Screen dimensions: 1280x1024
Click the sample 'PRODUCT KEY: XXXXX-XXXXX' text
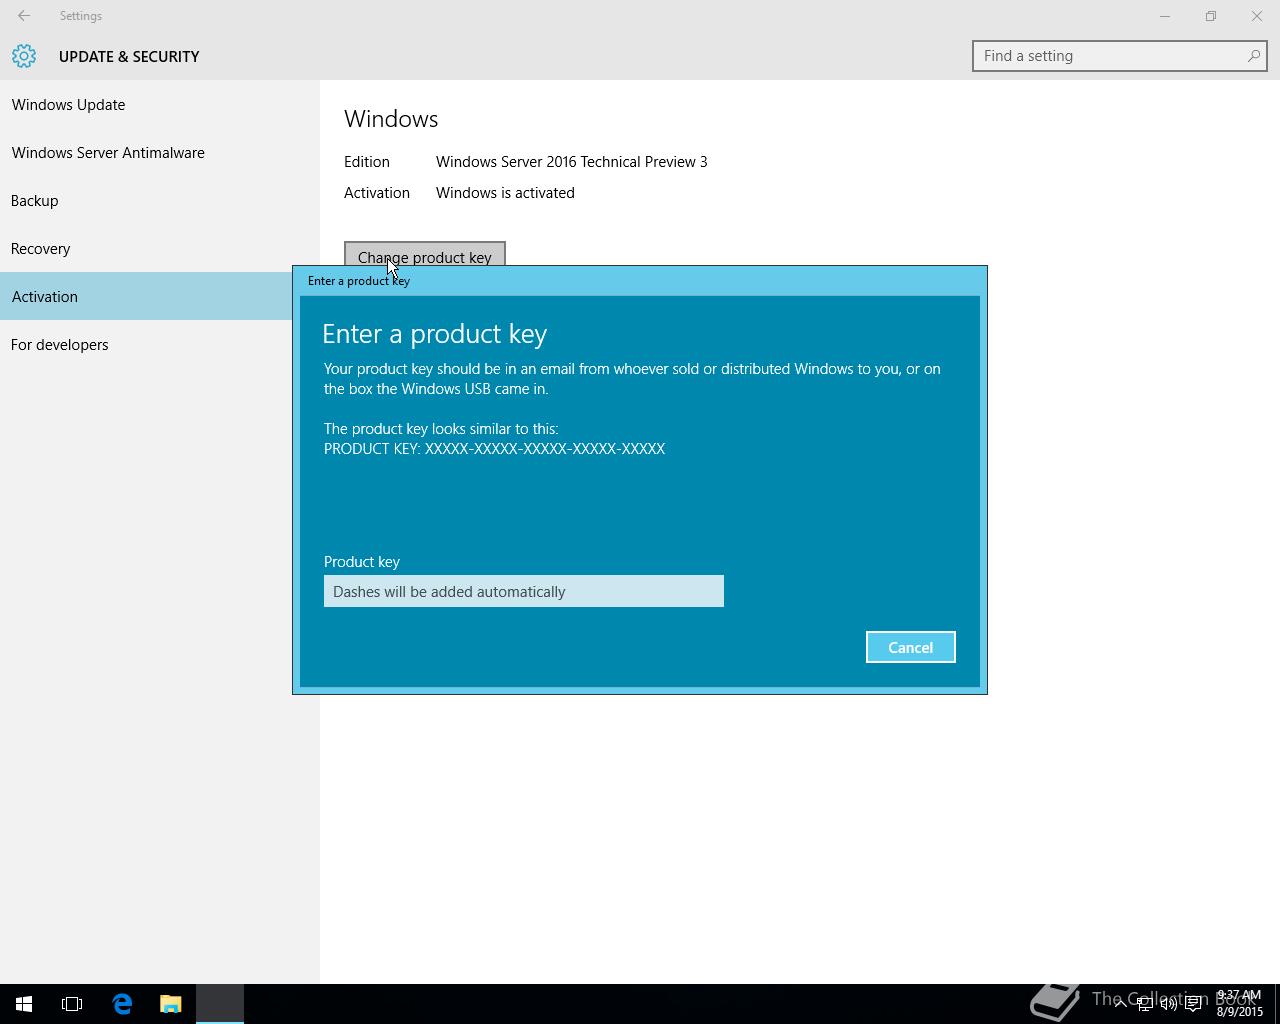[x=495, y=449]
